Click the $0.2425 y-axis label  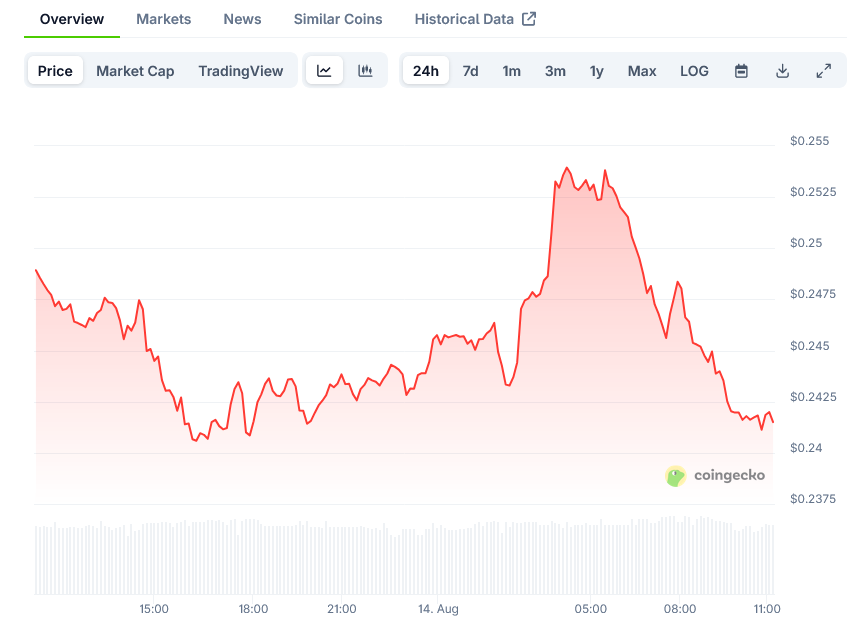pyautogui.click(x=813, y=397)
